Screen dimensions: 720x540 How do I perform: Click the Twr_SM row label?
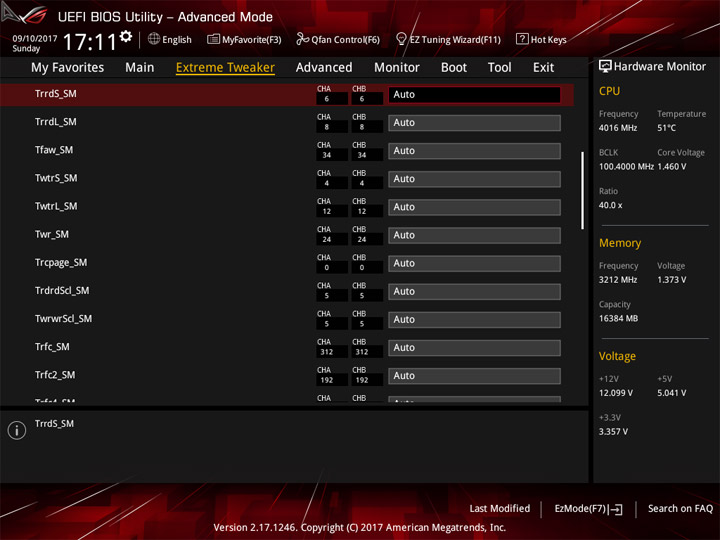point(52,234)
